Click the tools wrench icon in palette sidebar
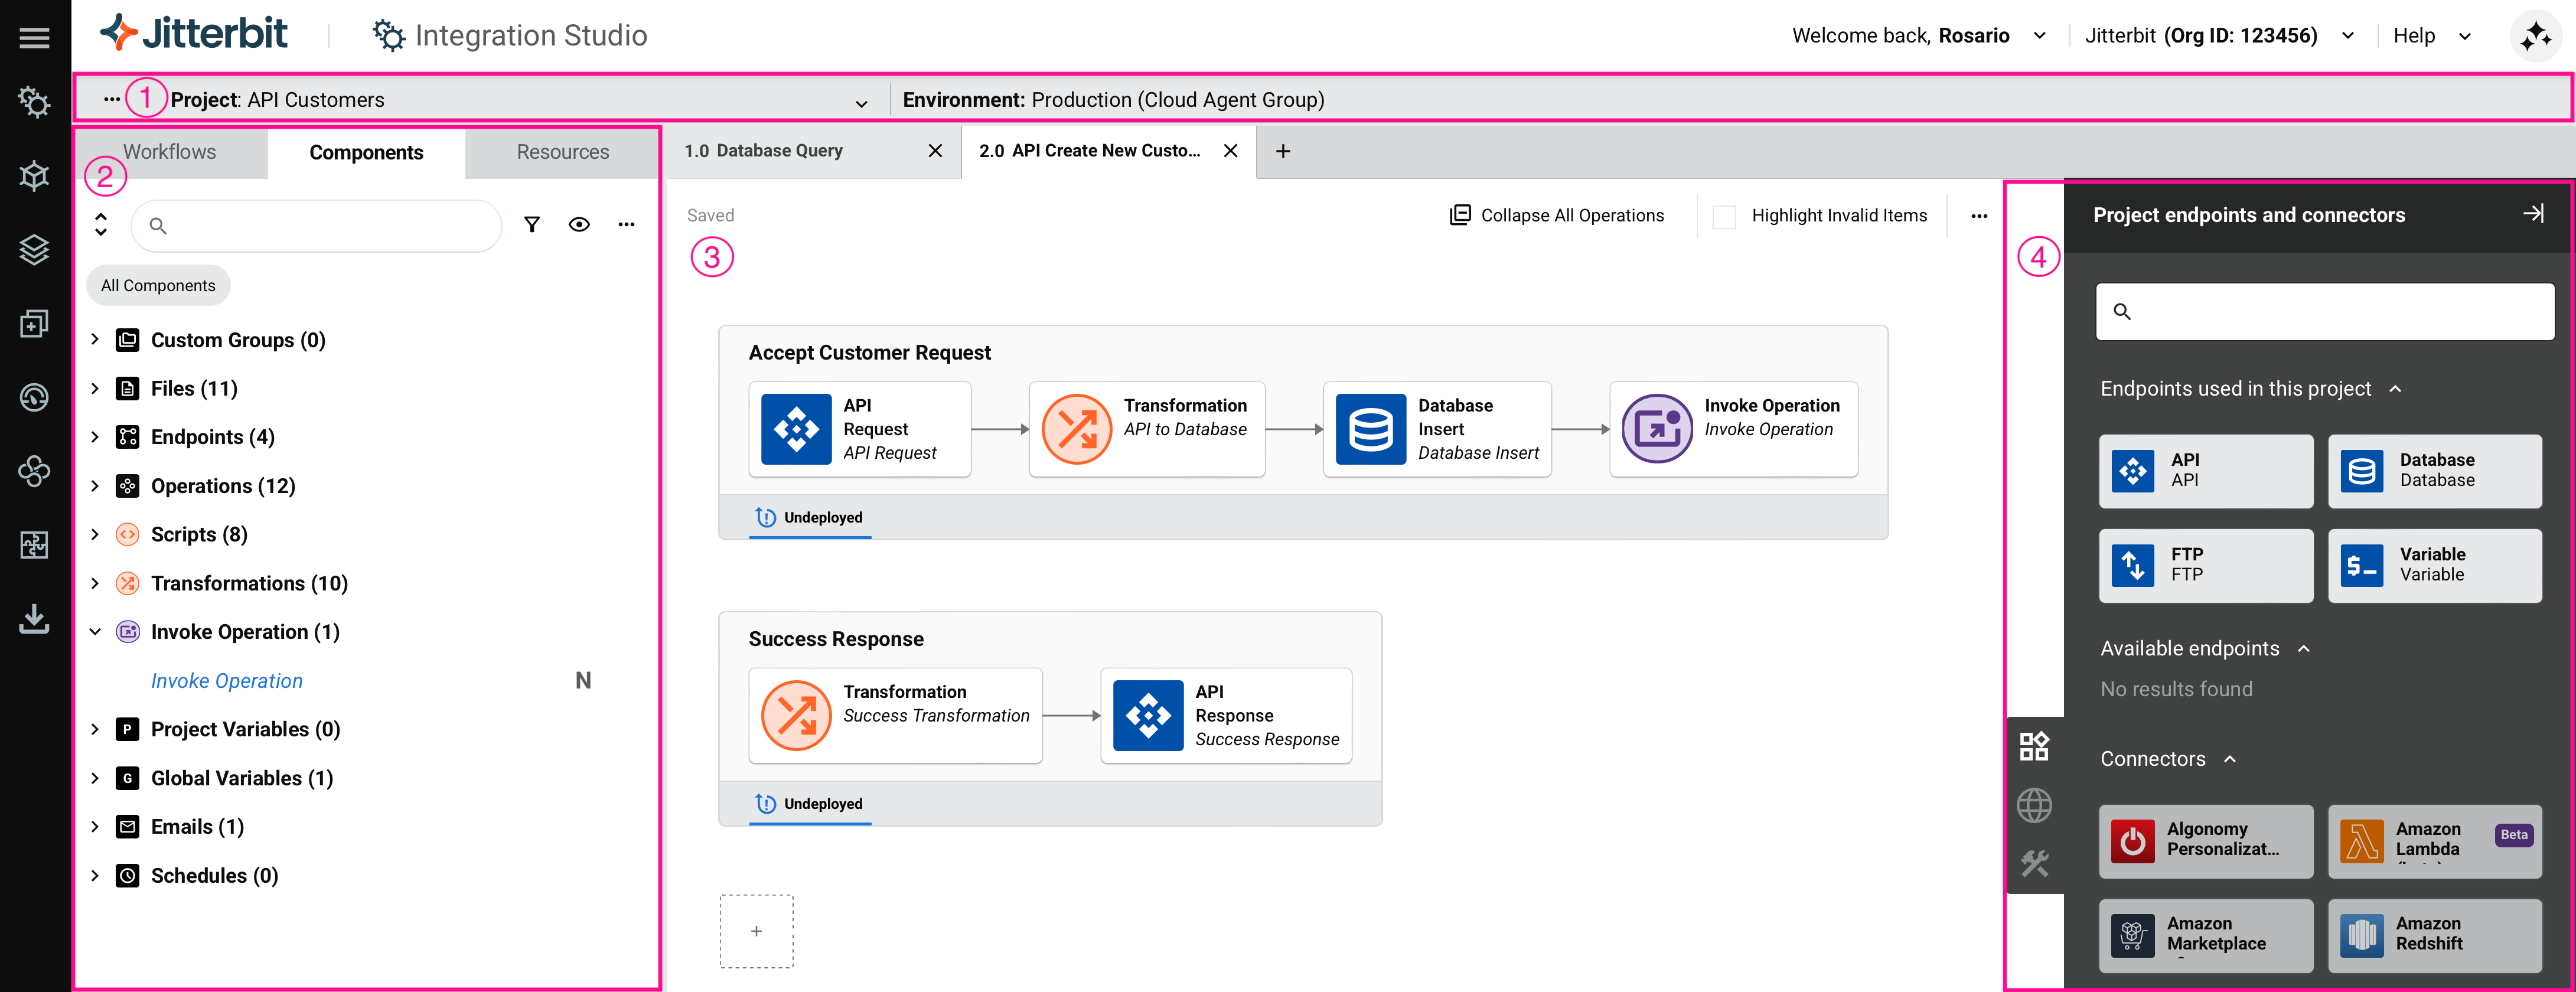The width and height of the screenshot is (2576, 992). click(x=2034, y=863)
